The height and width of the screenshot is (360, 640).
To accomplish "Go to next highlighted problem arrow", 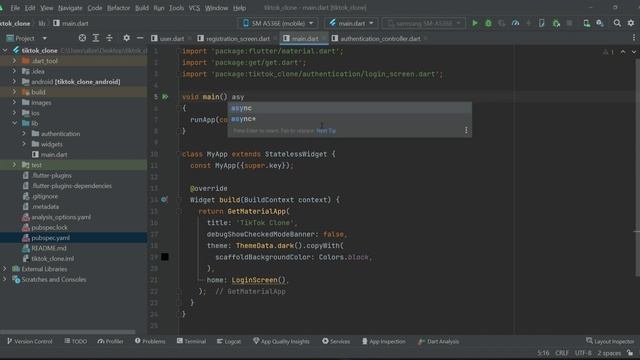I will (x=633, y=52).
